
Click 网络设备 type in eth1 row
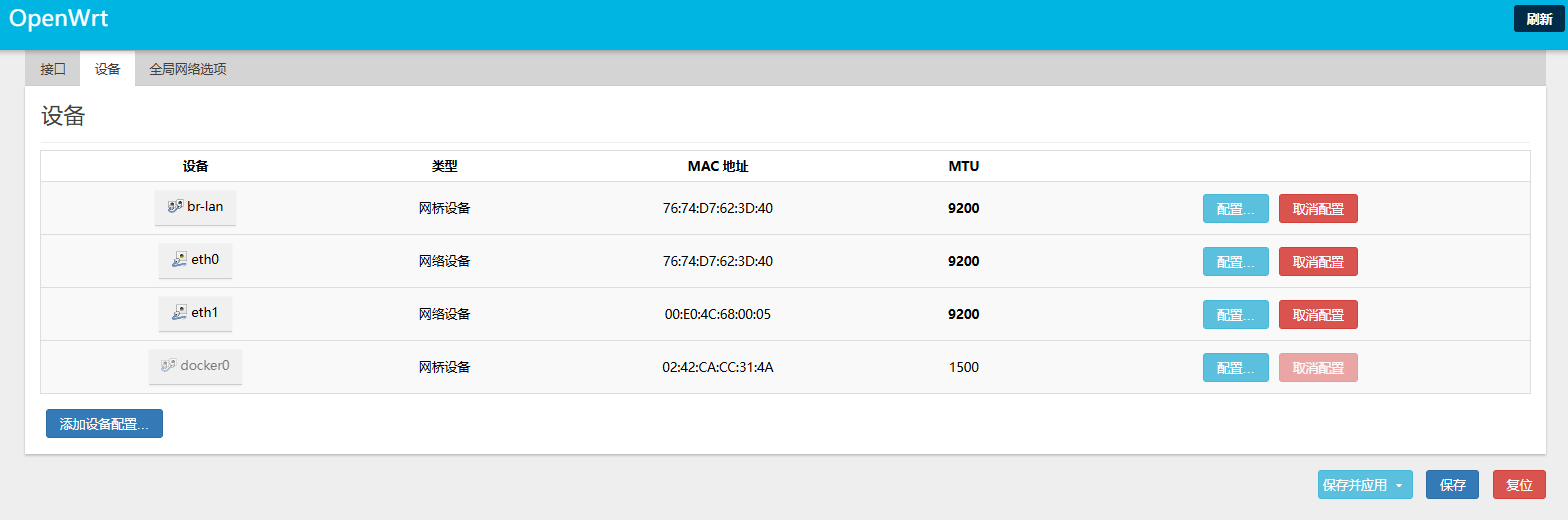(x=444, y=314)
